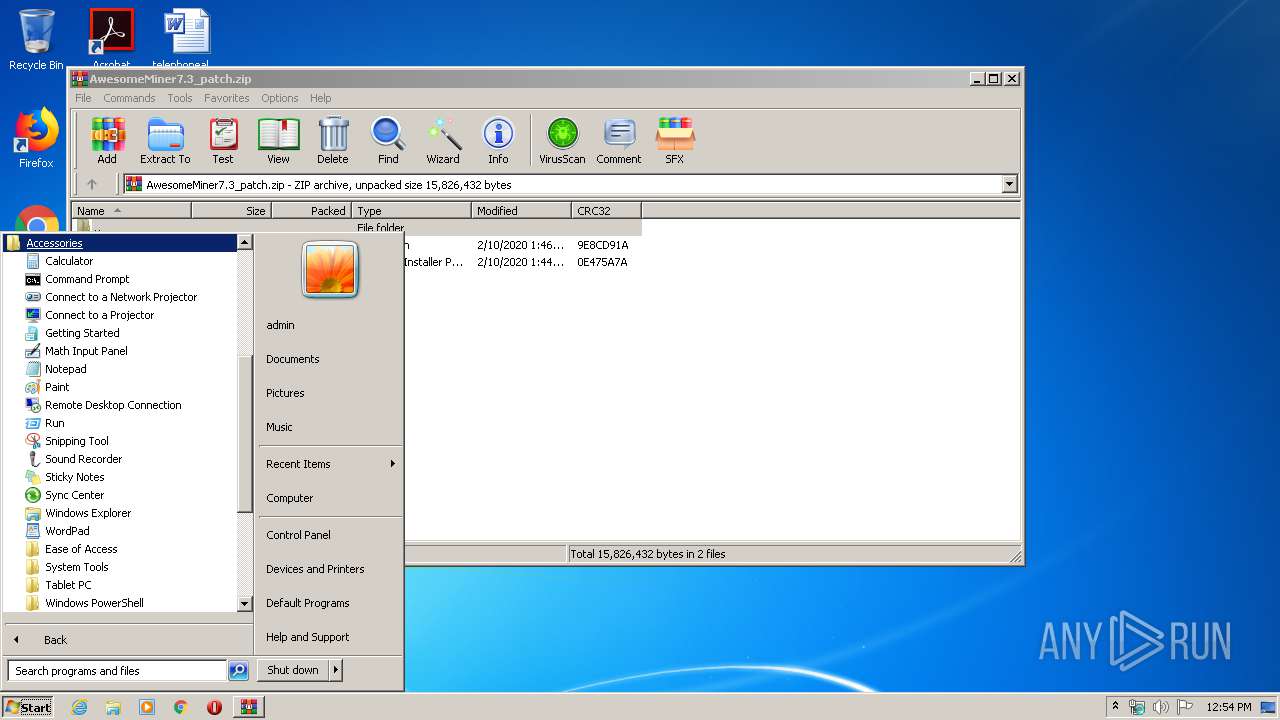Click the Start button
Image resolution: width=1280 pixels, height=720 pixels.
(28, 707)
